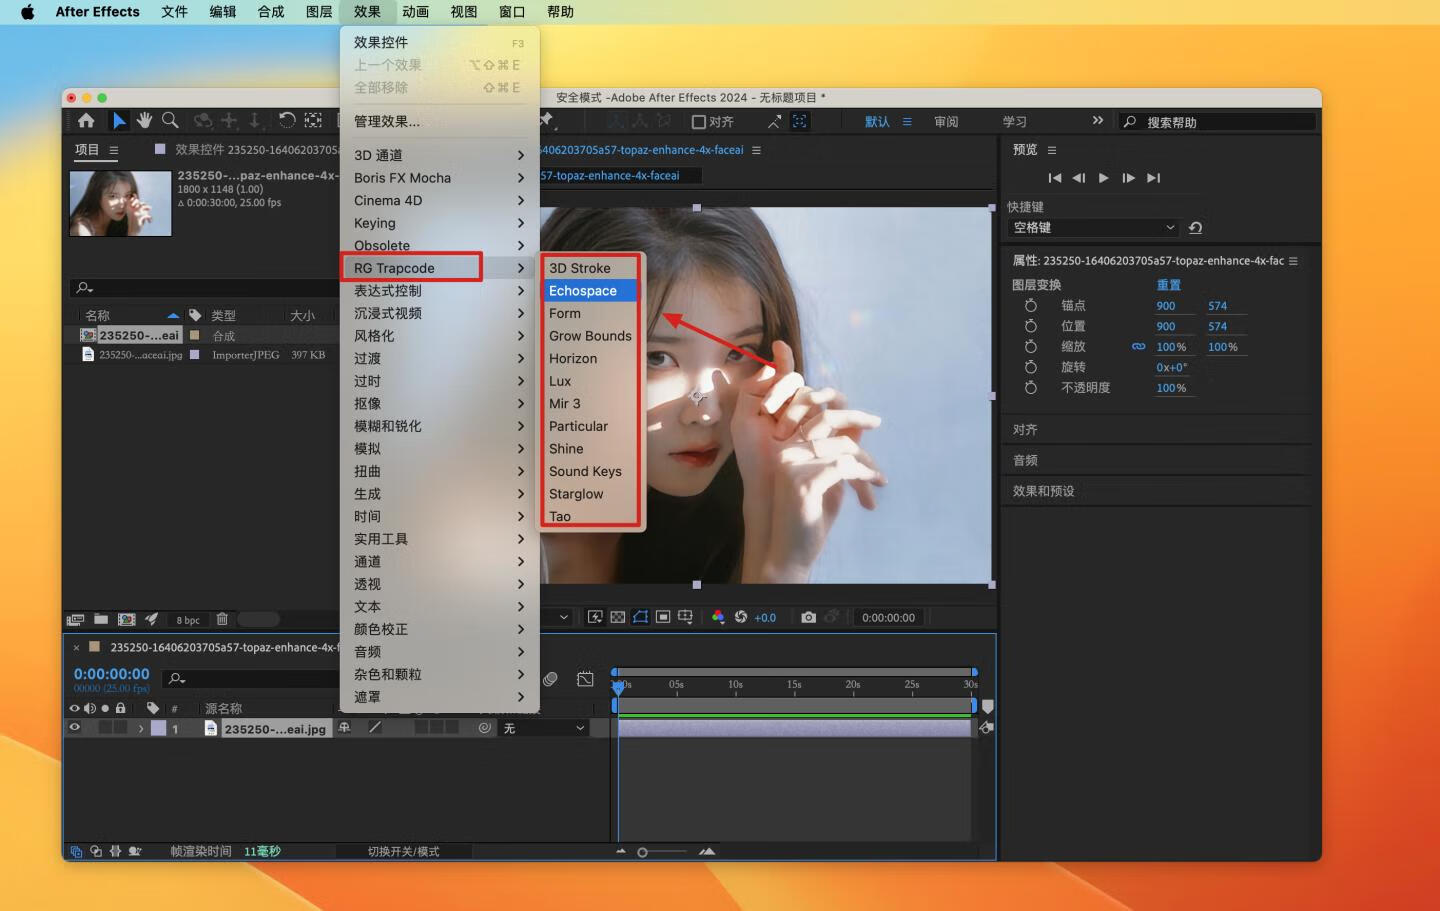Open the 快捷键 dropdown showing 空格键
1440x911 pixels.
tap(1092, 227)
